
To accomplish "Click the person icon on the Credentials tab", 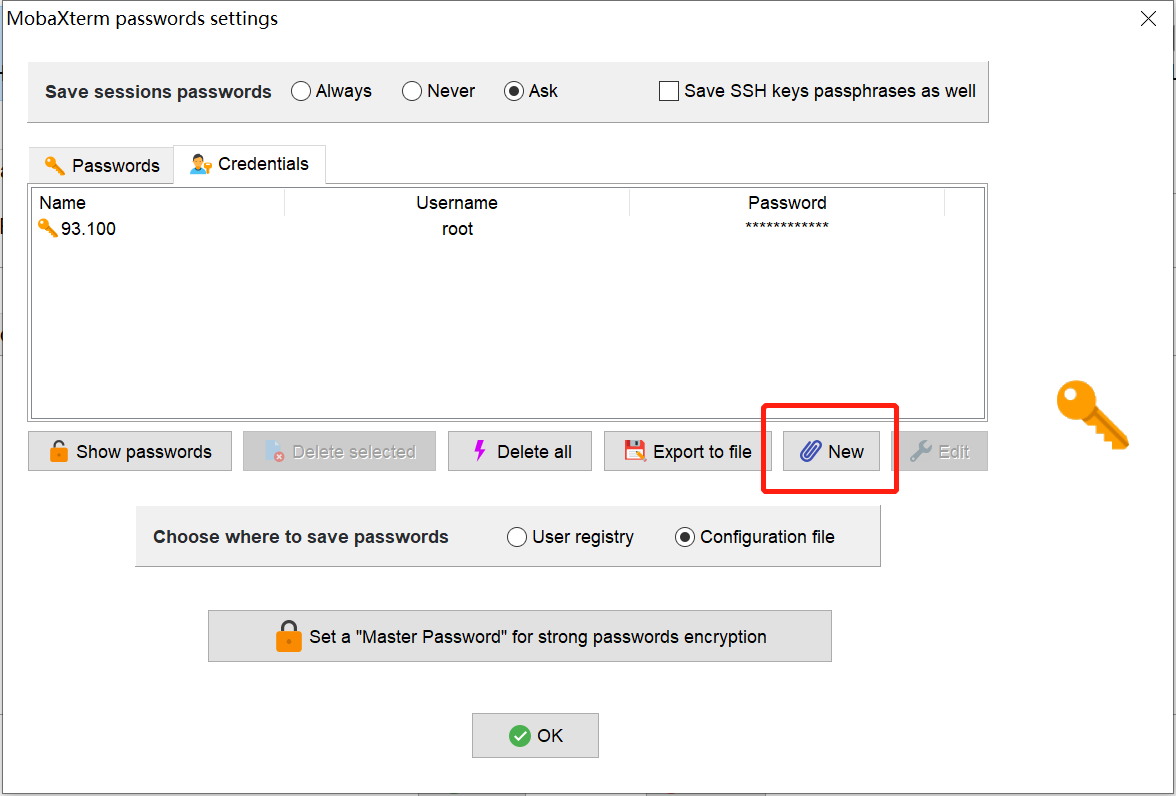I will tap(198, 163).
